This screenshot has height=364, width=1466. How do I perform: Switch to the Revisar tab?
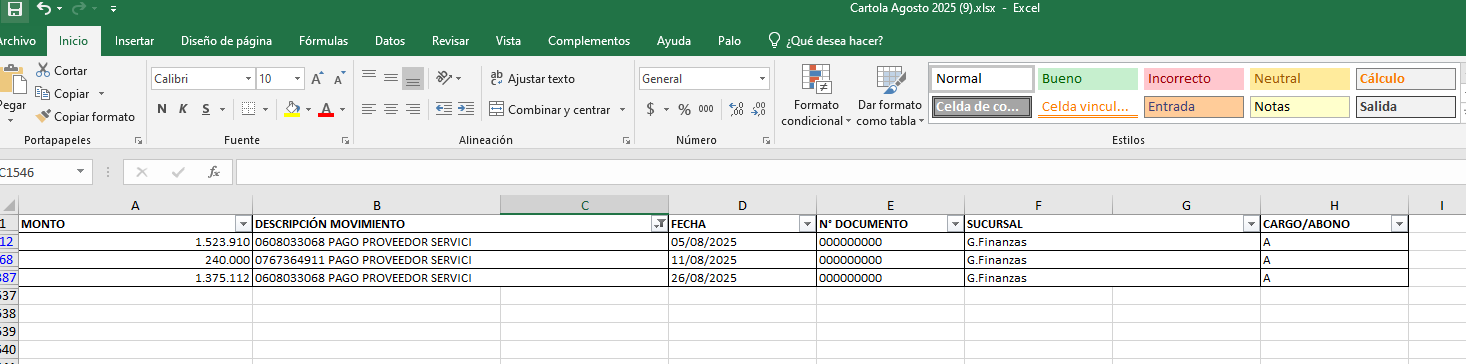pyautogui.click(x=450, y=41)
